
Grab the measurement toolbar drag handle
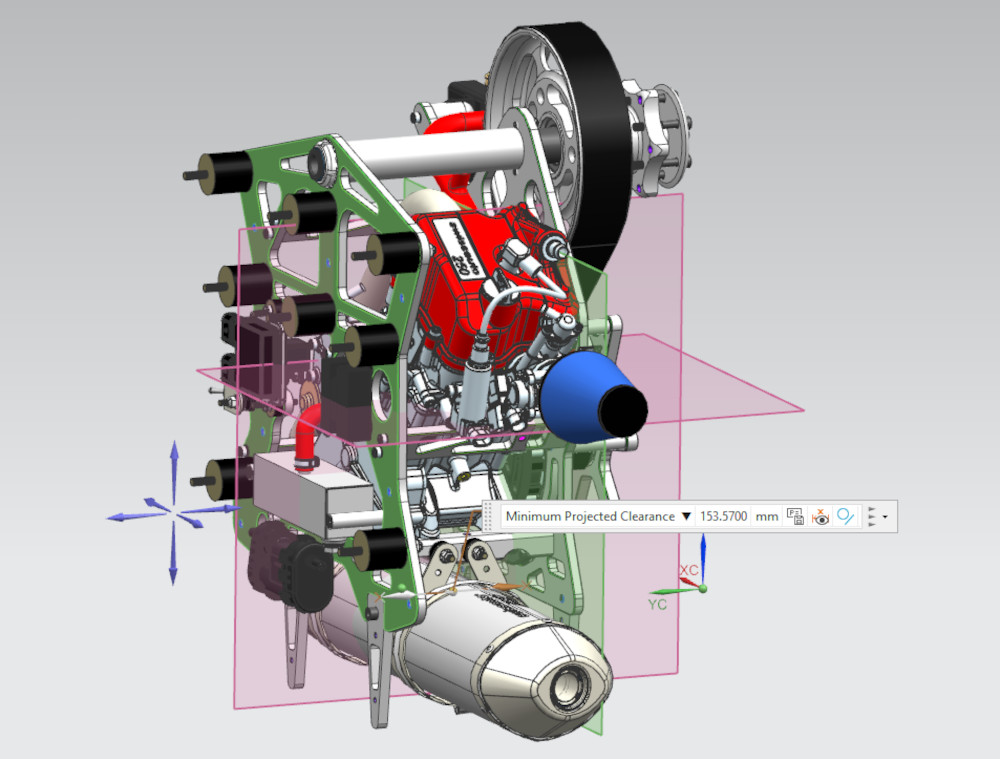pos(488,516)
